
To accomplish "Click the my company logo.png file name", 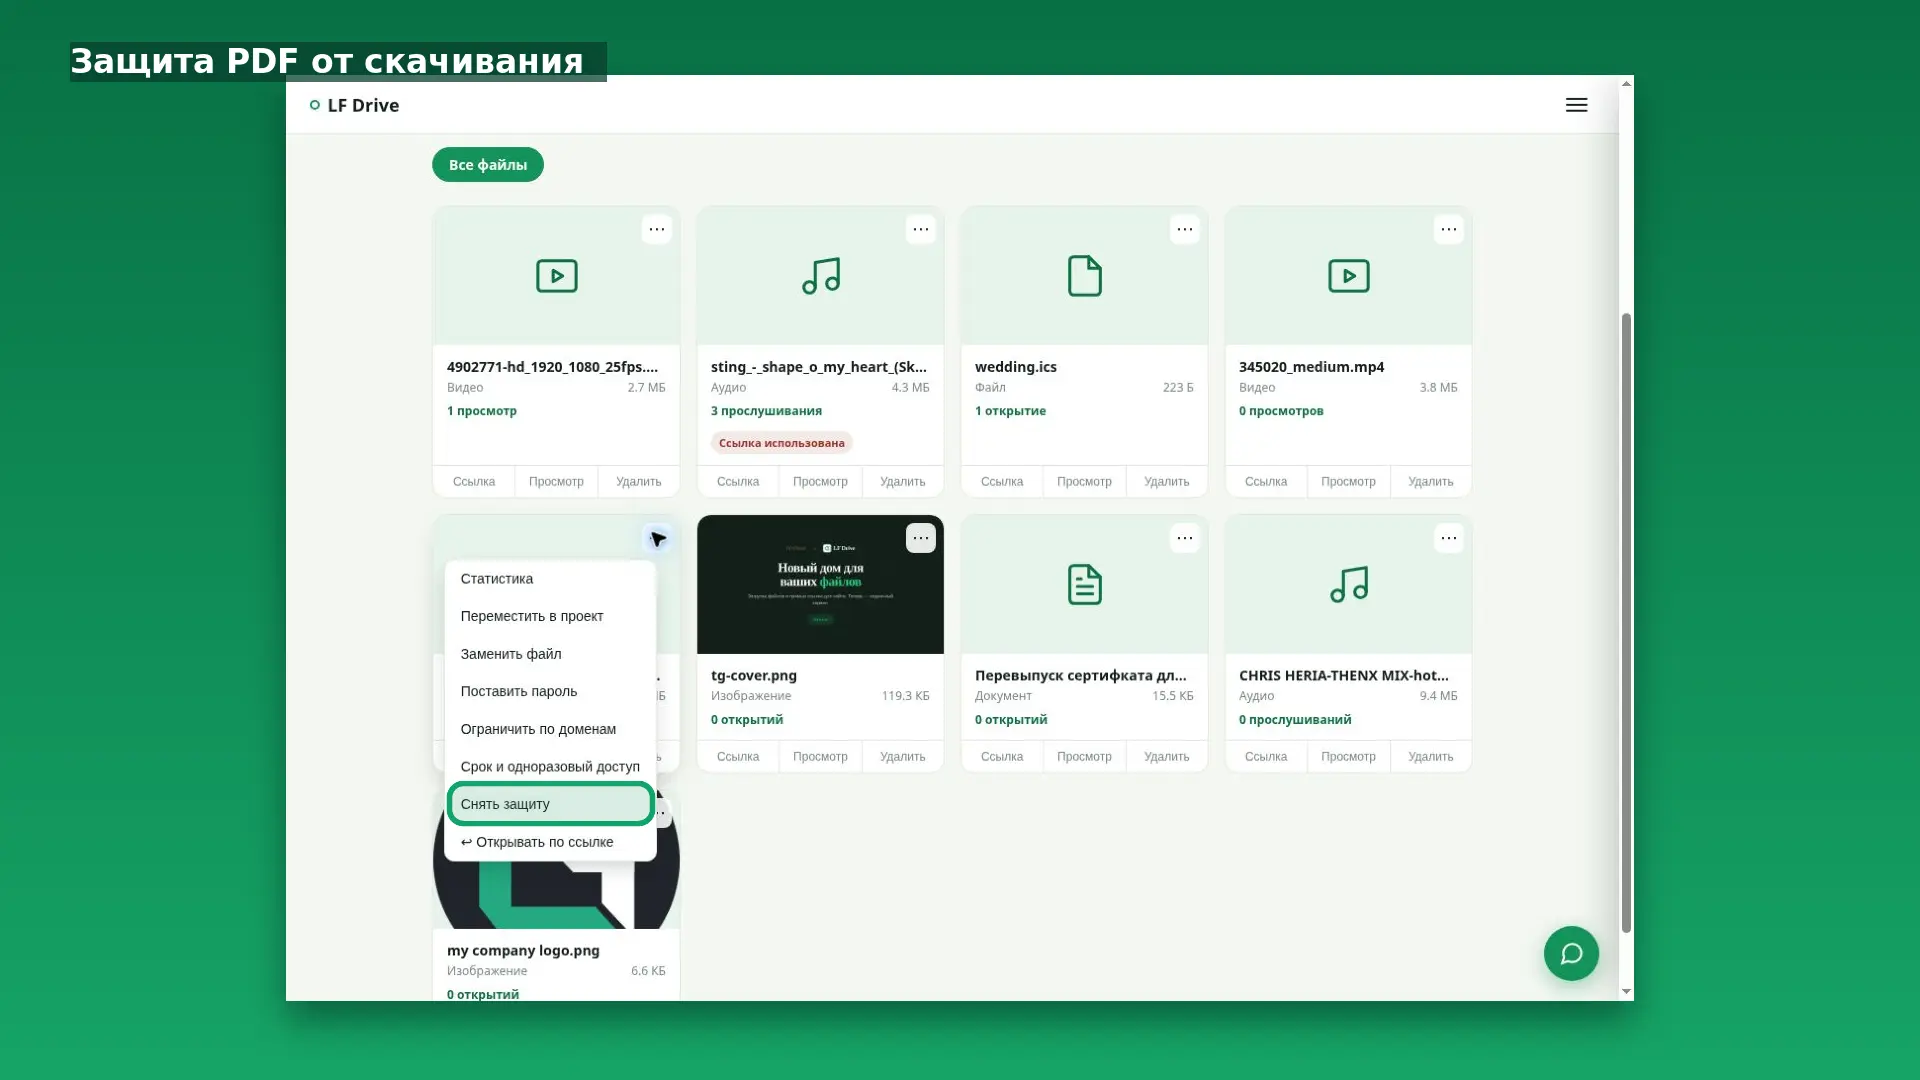I will tap(523, 951).
